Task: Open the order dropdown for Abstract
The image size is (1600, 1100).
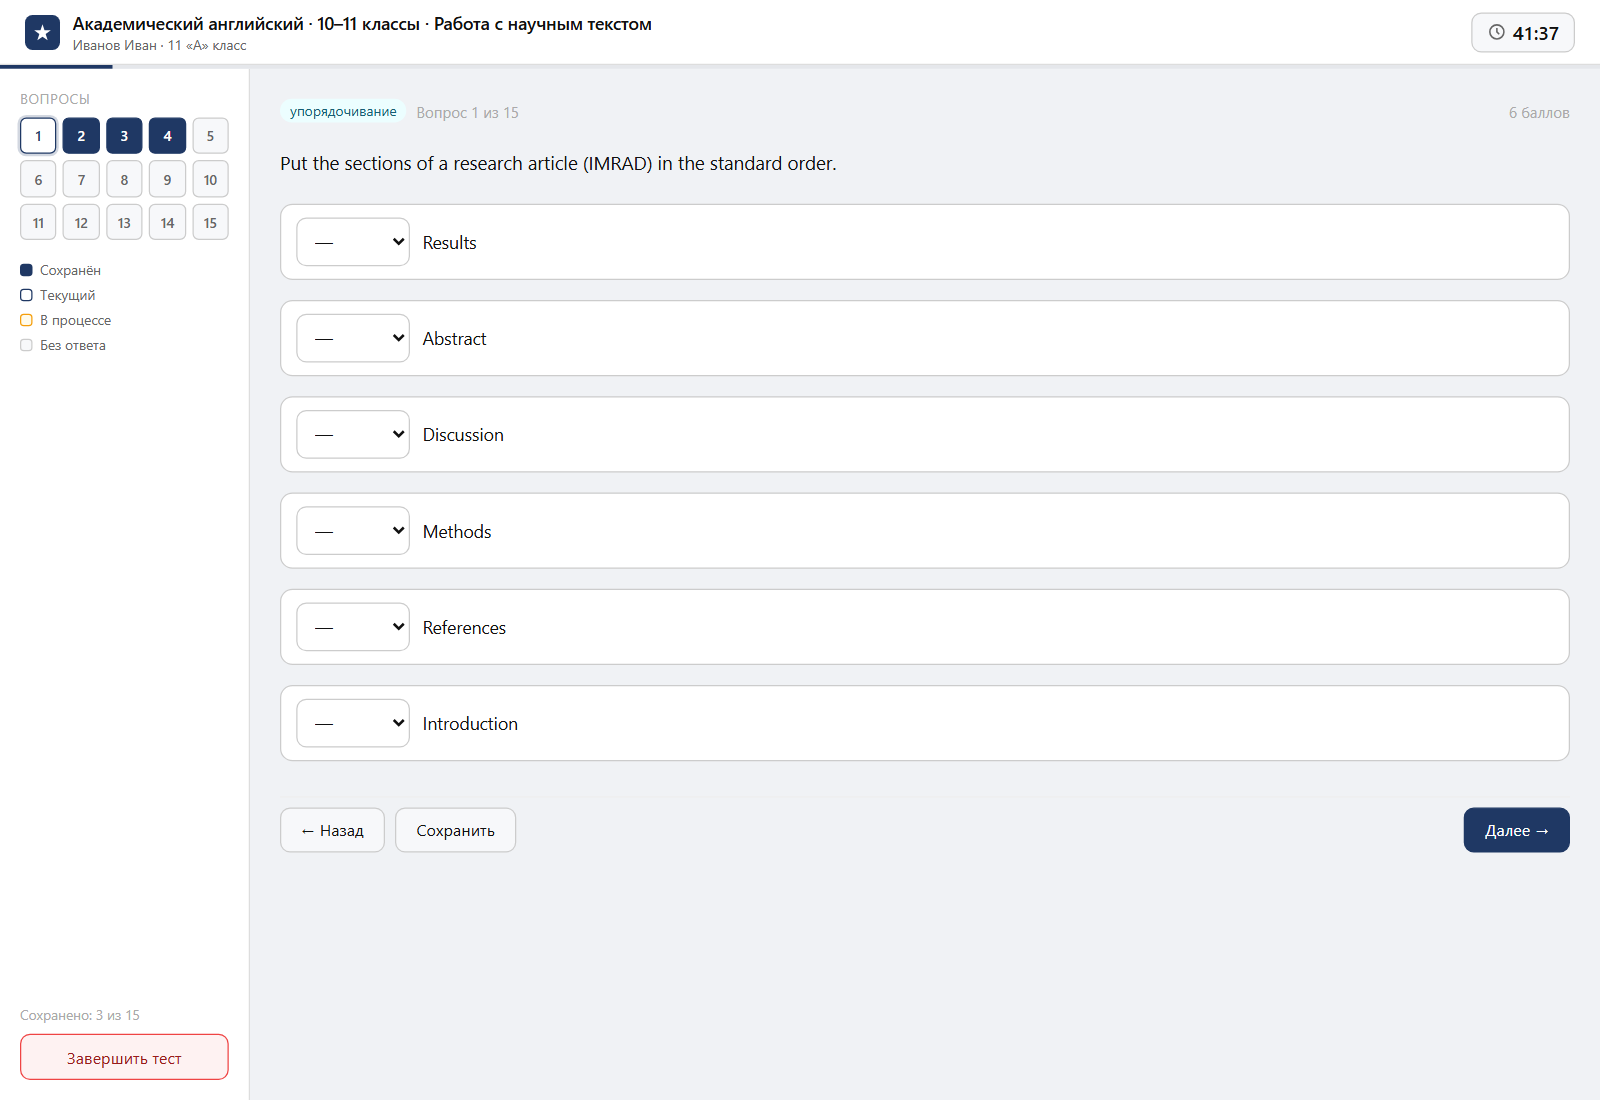Action: pos(353,338)
